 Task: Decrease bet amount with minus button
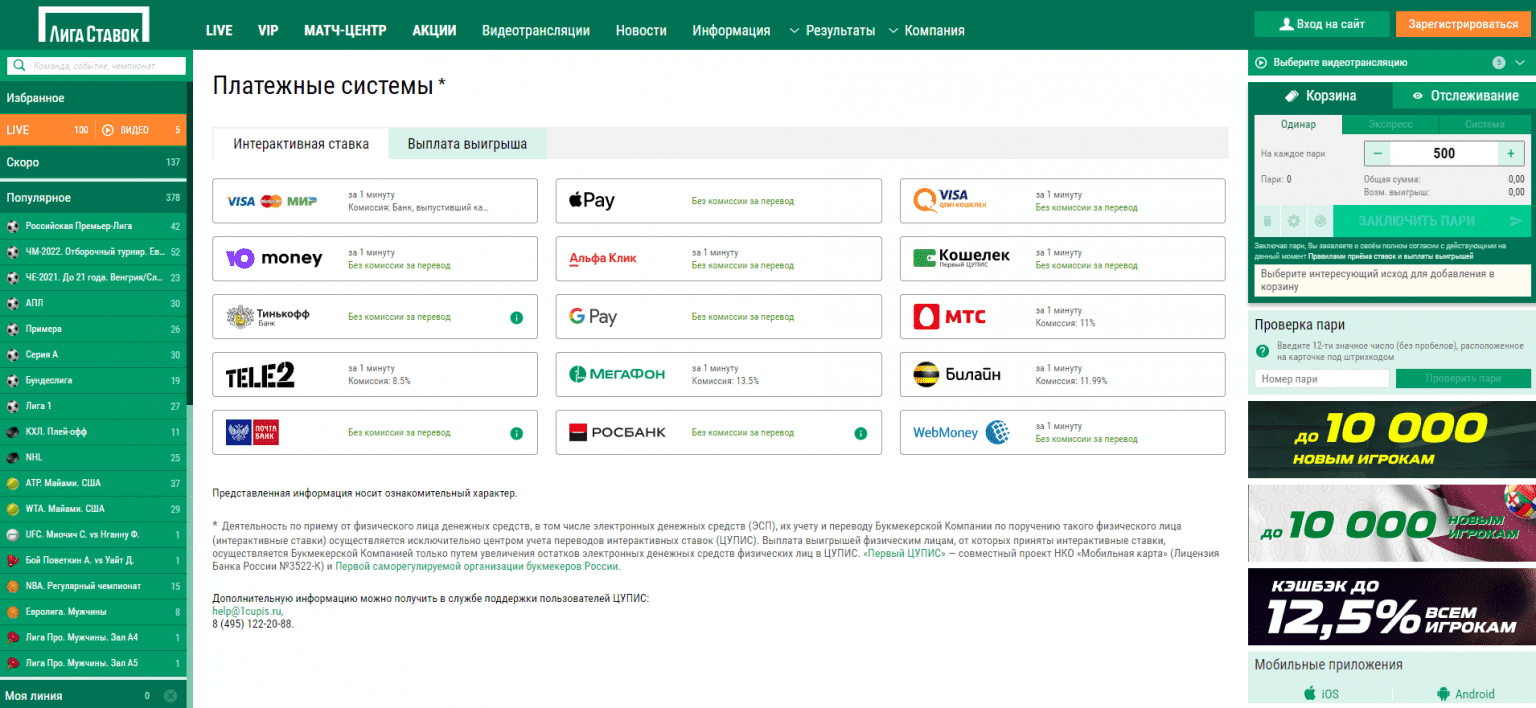[x=1378, y=154]
